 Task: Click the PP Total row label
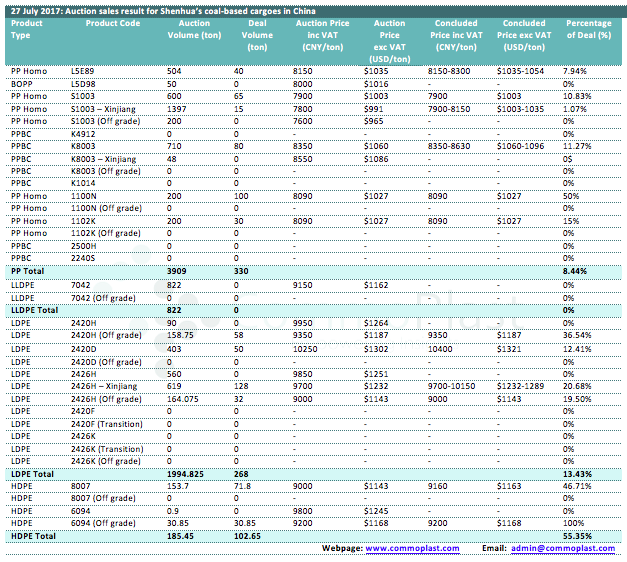coord(28,271)
